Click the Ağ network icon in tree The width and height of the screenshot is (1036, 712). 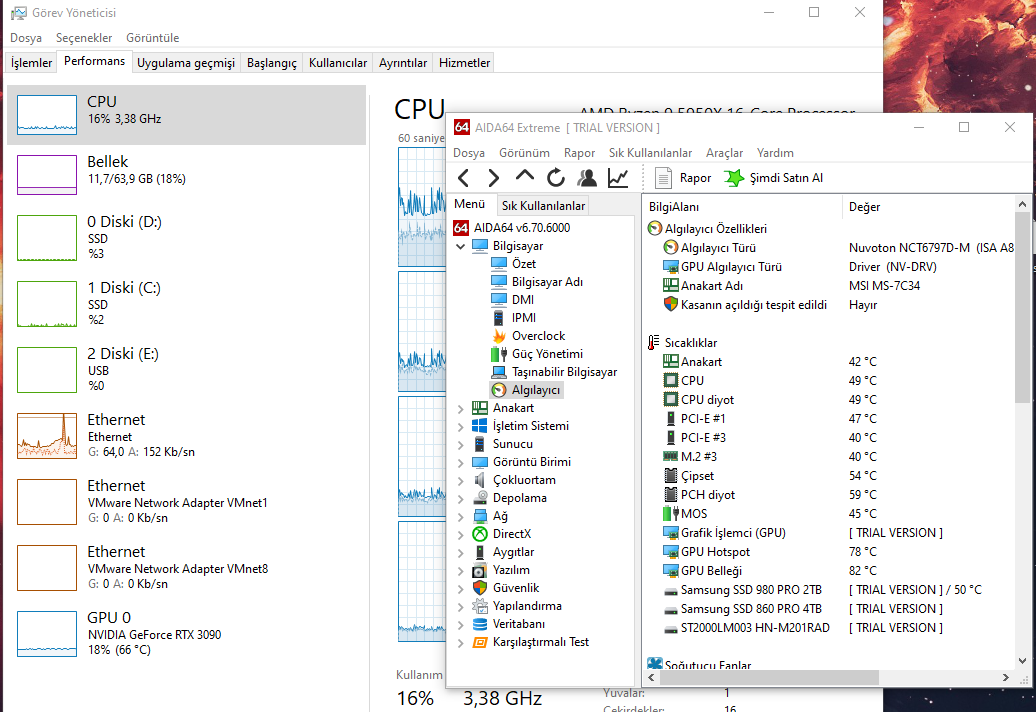point(480,516)
